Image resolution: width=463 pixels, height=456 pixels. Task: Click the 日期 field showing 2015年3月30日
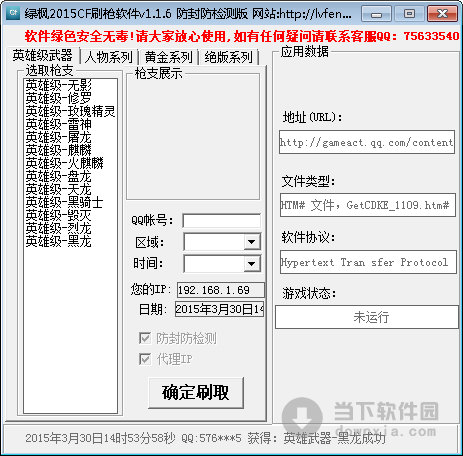coord(219,309)
